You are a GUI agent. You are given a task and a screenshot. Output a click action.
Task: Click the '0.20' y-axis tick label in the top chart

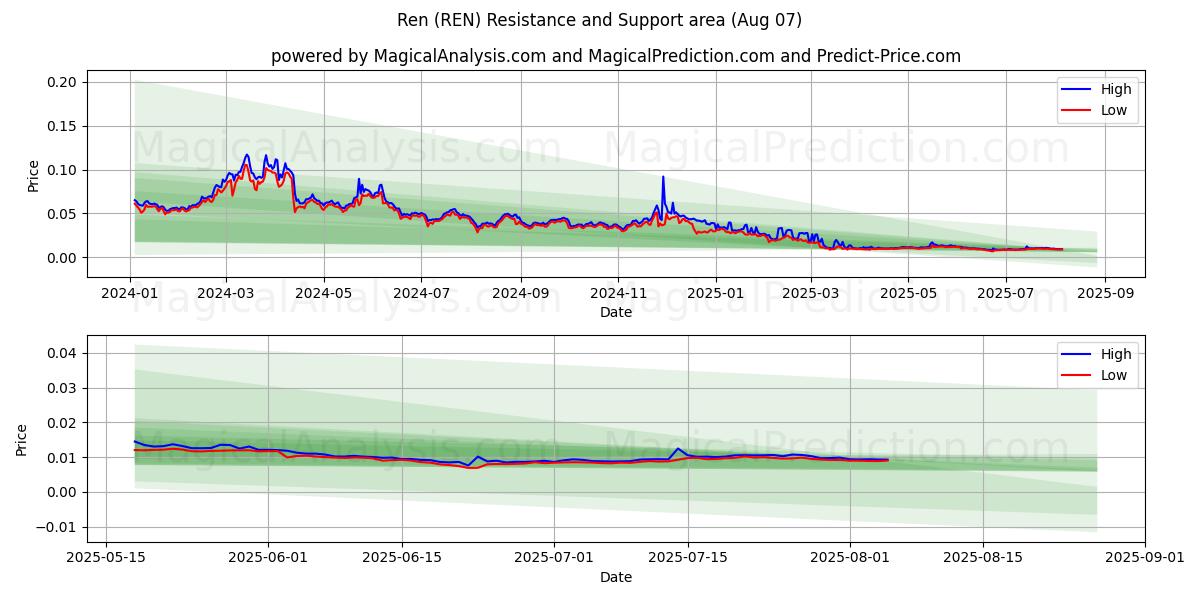63,82
